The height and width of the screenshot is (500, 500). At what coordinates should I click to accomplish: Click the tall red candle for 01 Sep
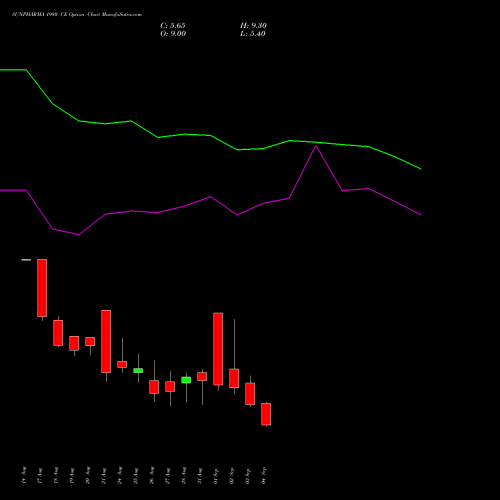click(218, 349)
